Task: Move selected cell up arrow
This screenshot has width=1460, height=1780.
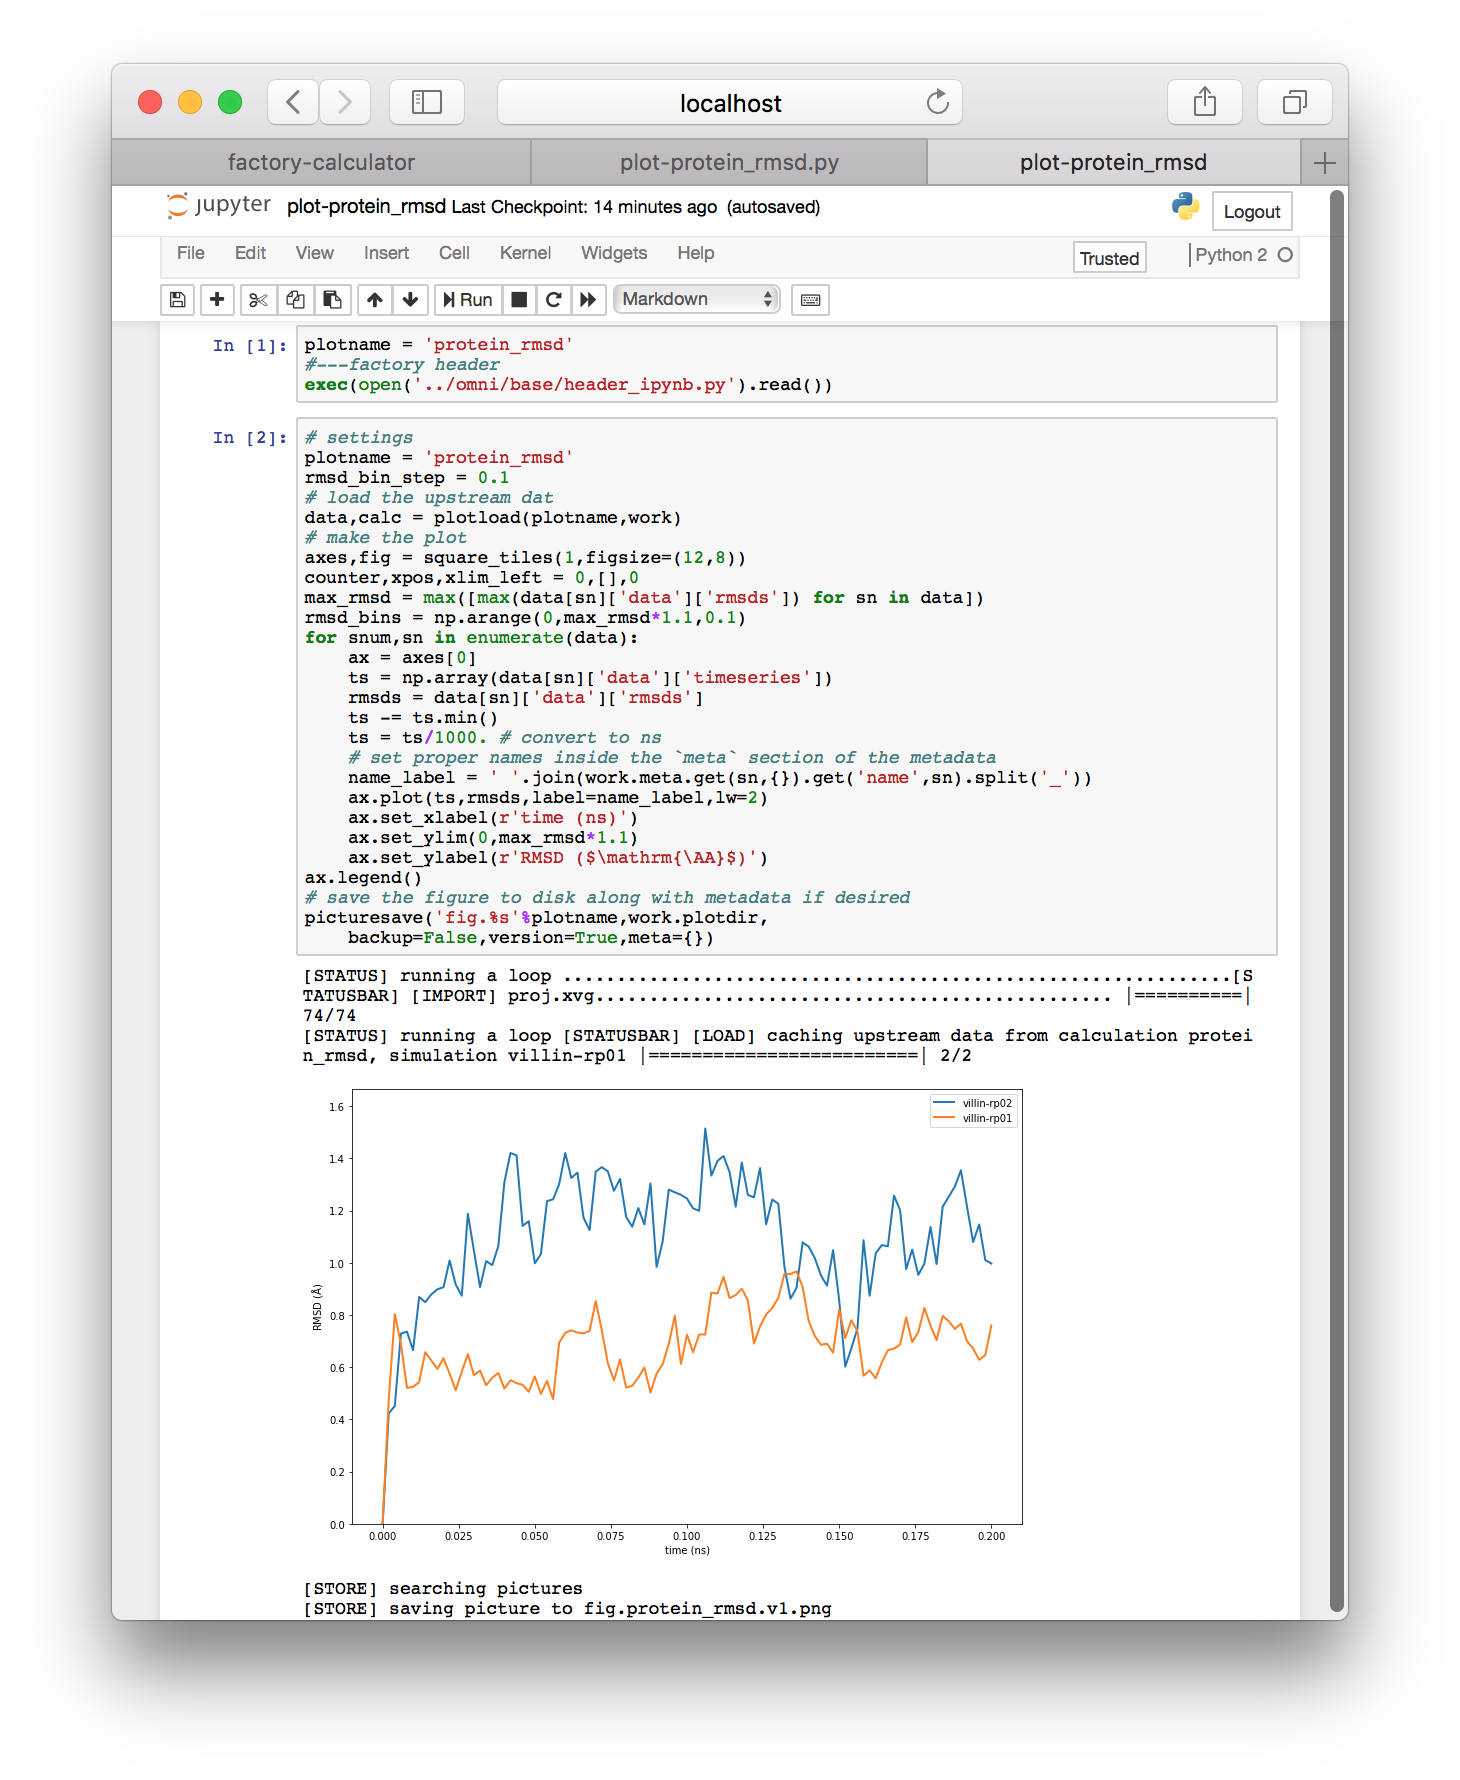Action: [x=374, y=299]
